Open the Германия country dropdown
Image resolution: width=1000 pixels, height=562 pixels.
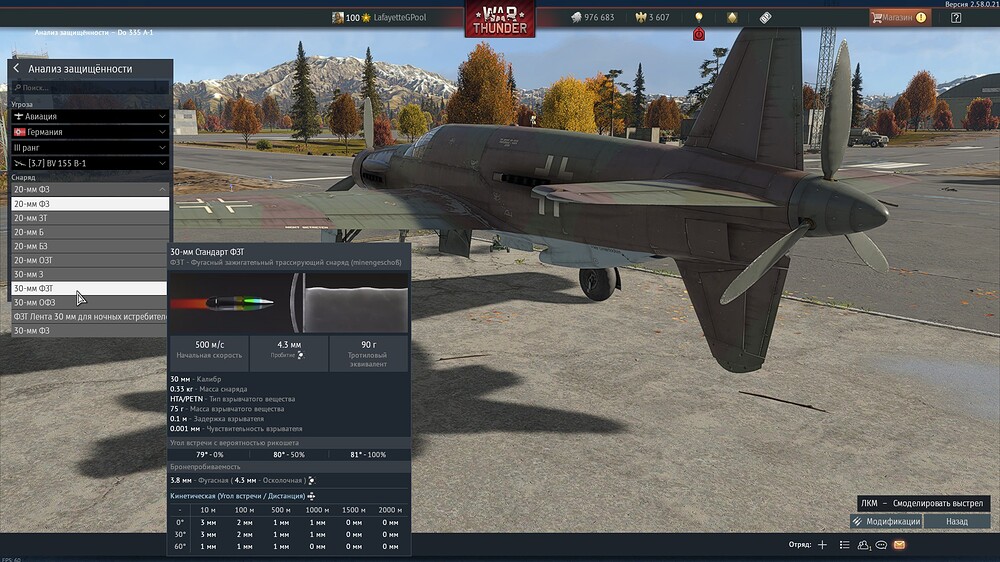point(90,132)
